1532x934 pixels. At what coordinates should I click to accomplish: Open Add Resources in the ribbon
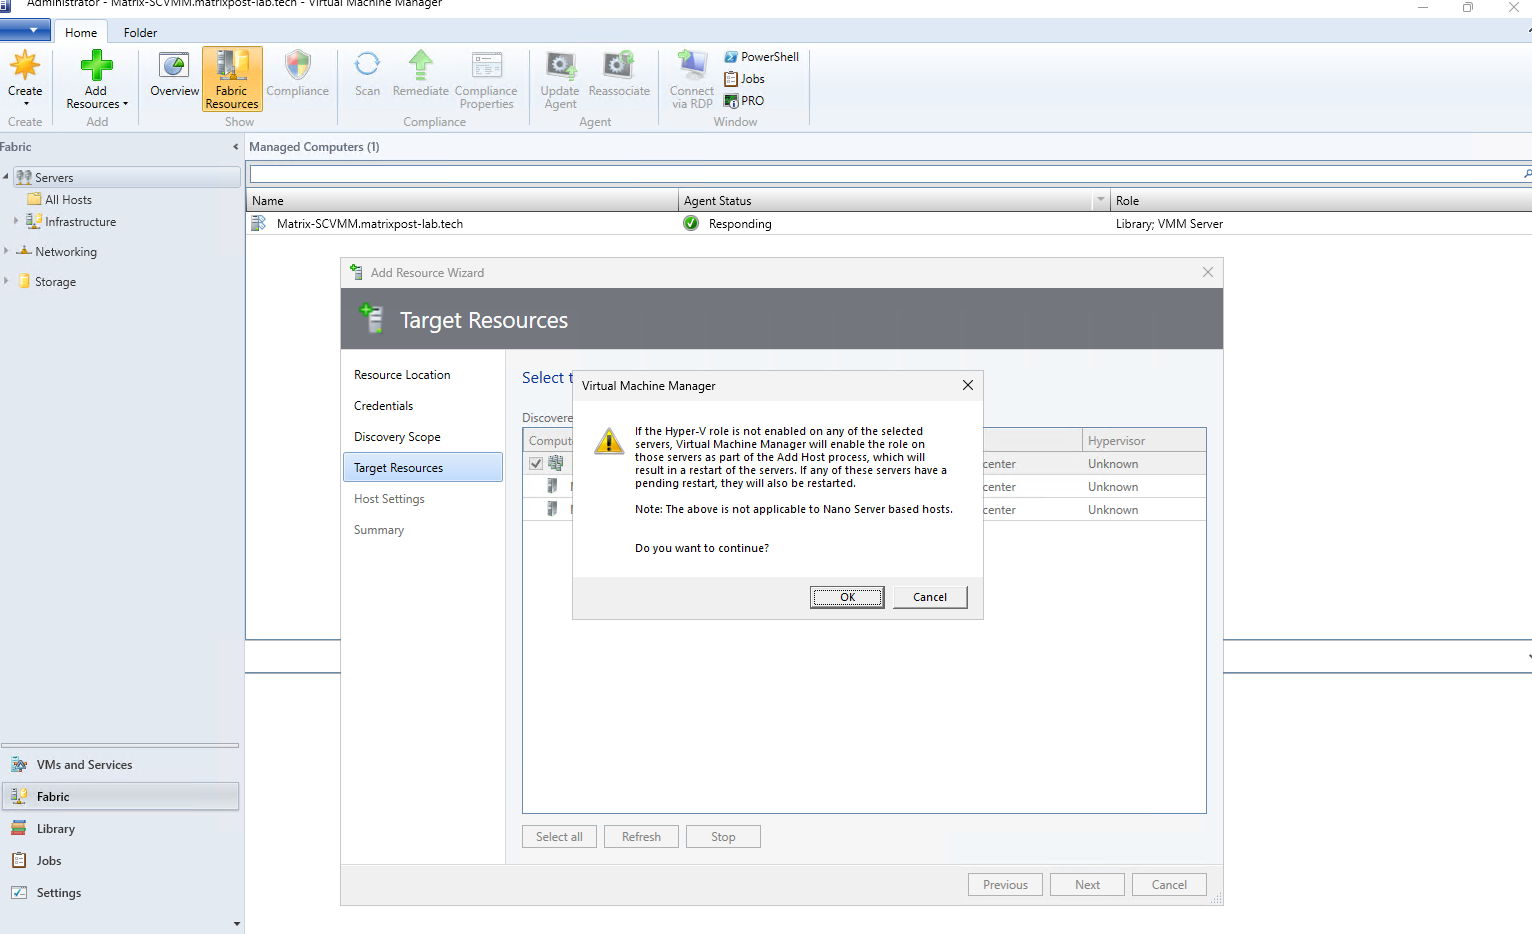97,79
